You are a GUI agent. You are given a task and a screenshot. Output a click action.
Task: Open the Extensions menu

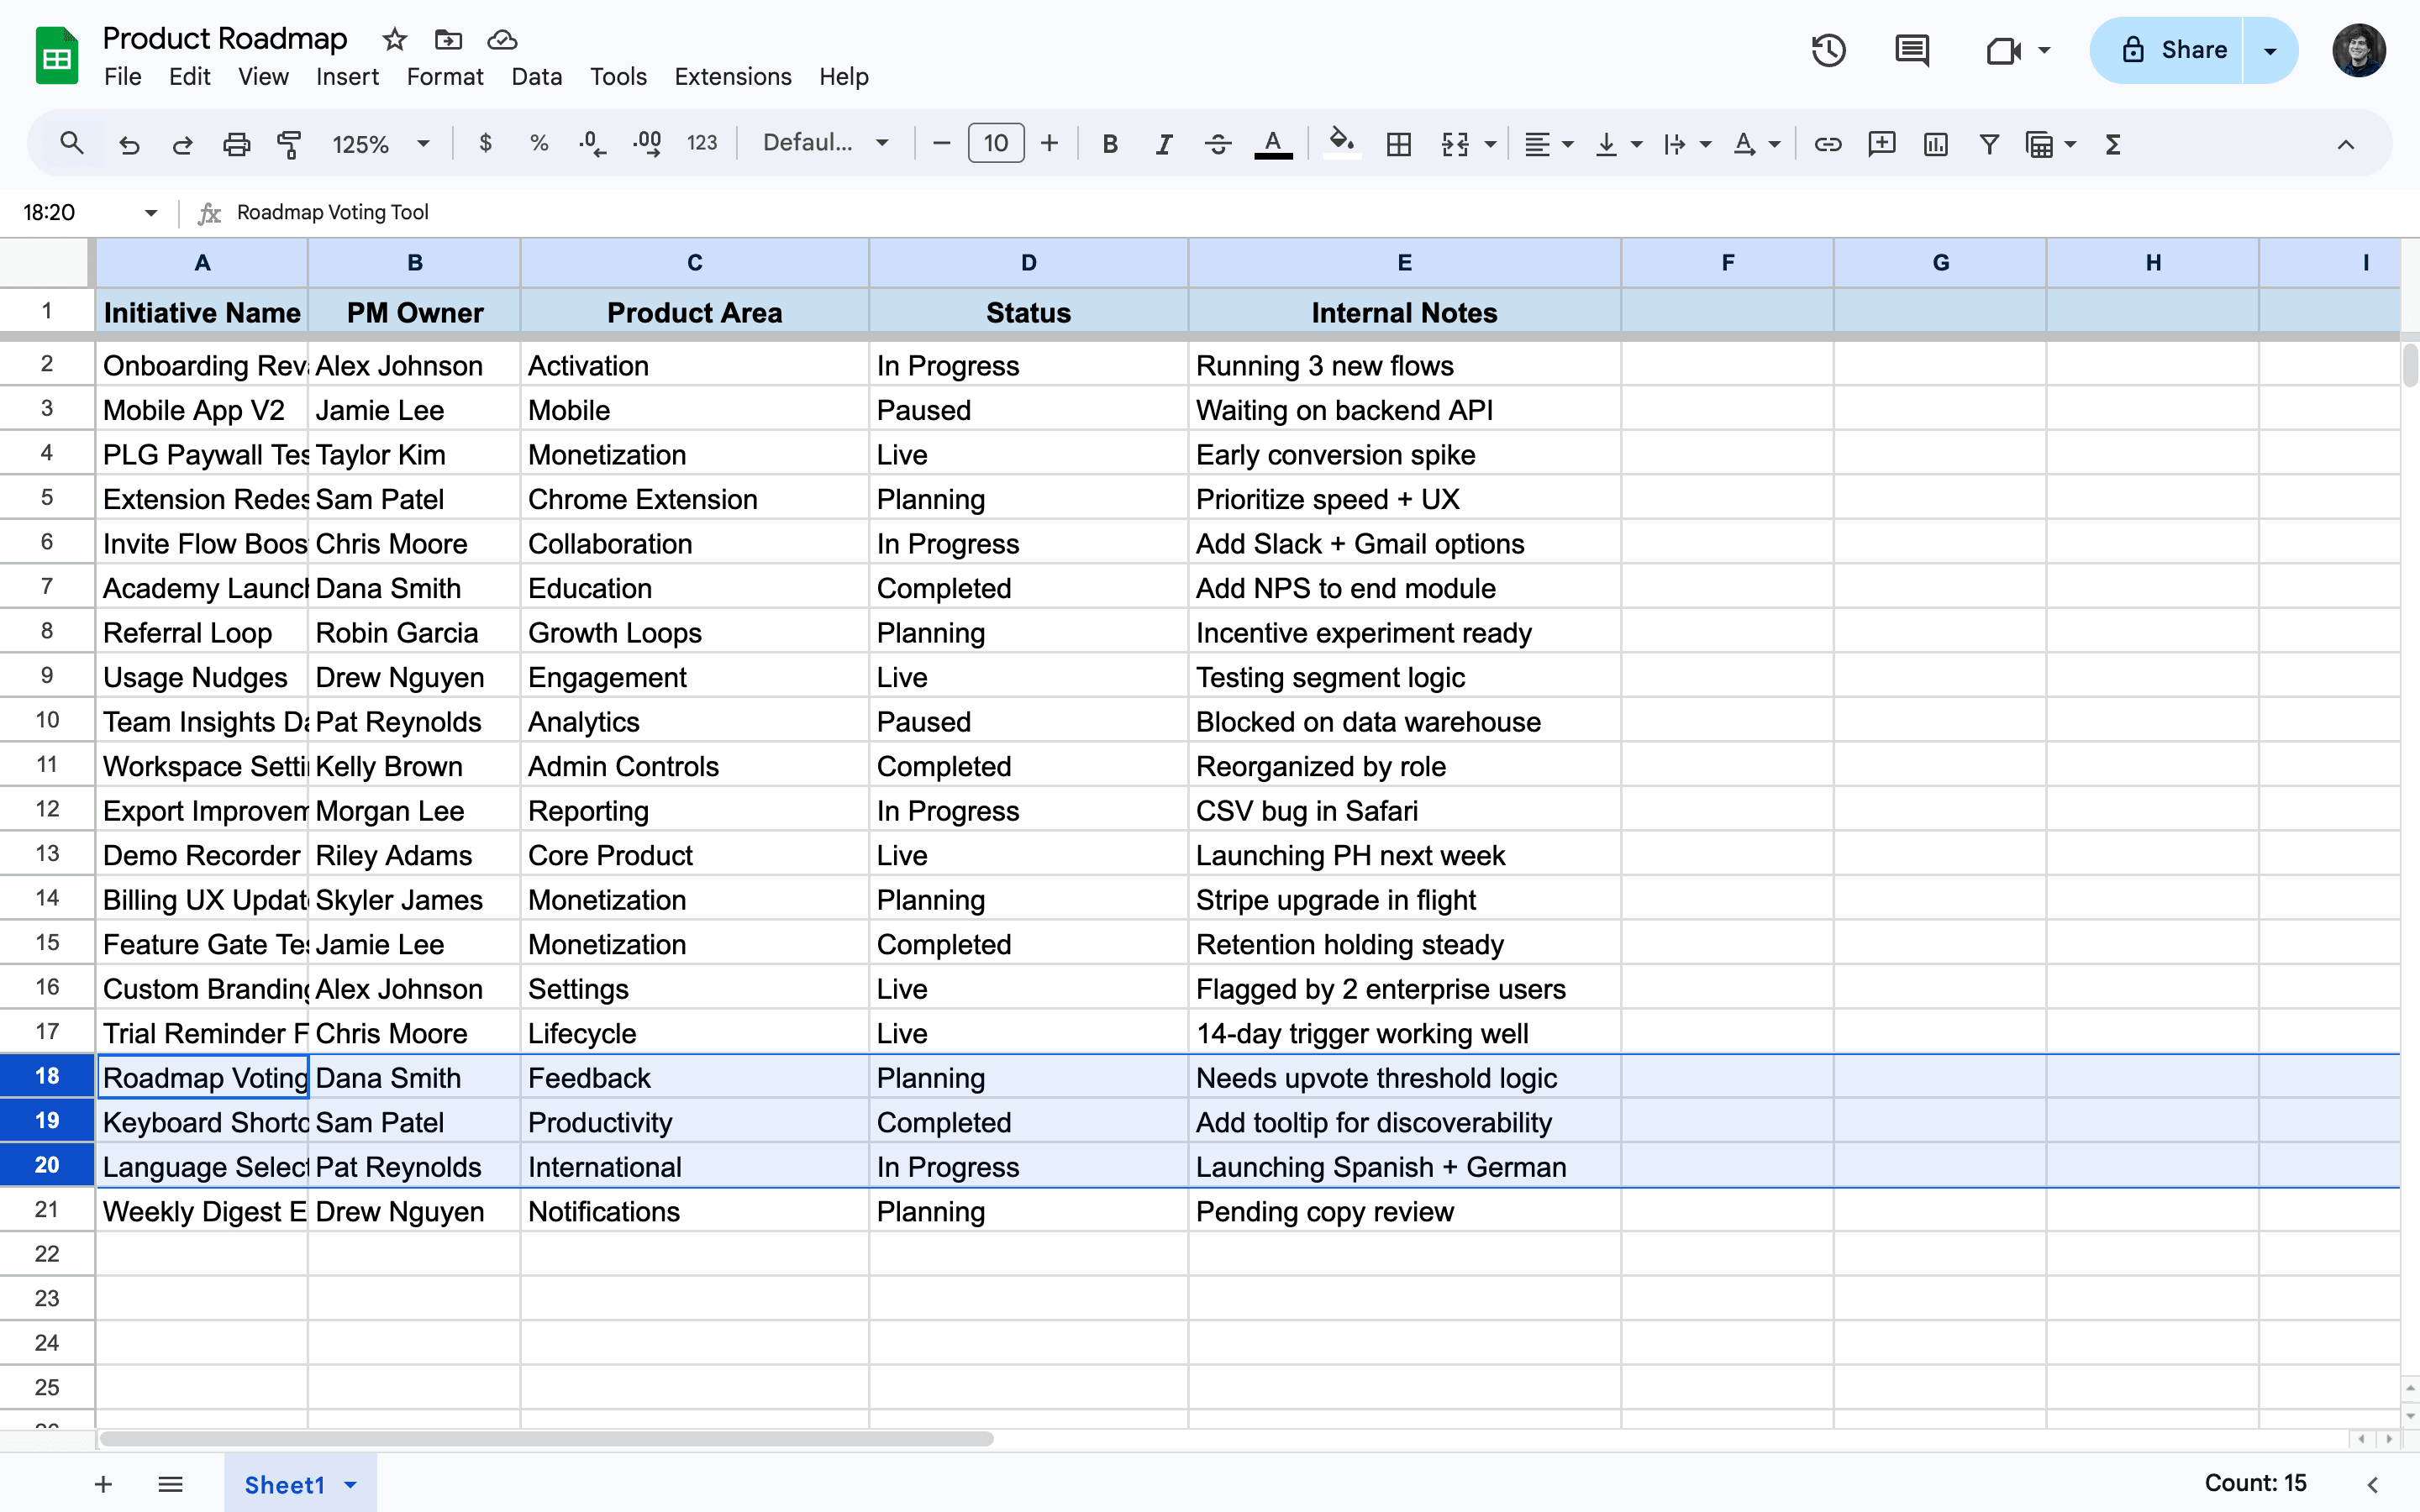pyautogui.click(x=733, y=77)
